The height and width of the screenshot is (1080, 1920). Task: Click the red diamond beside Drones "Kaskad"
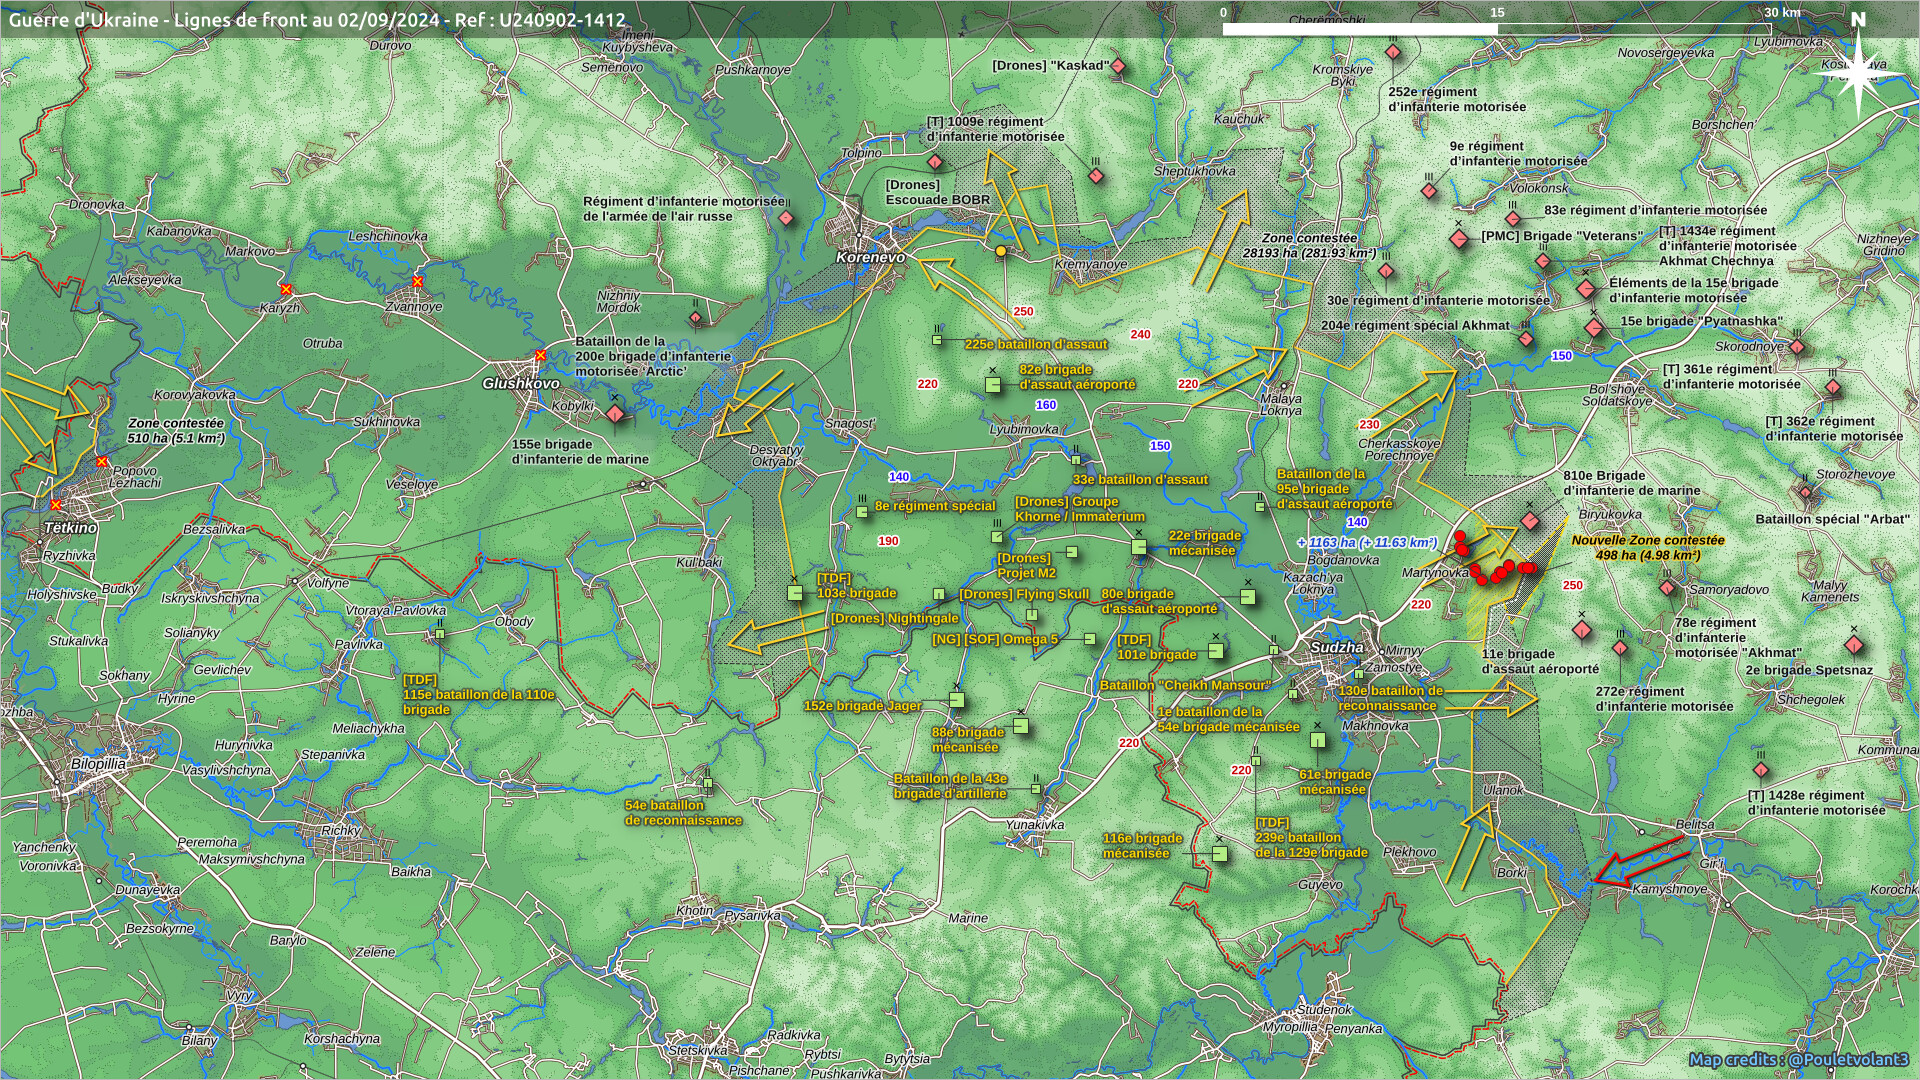click(1118, 67)
